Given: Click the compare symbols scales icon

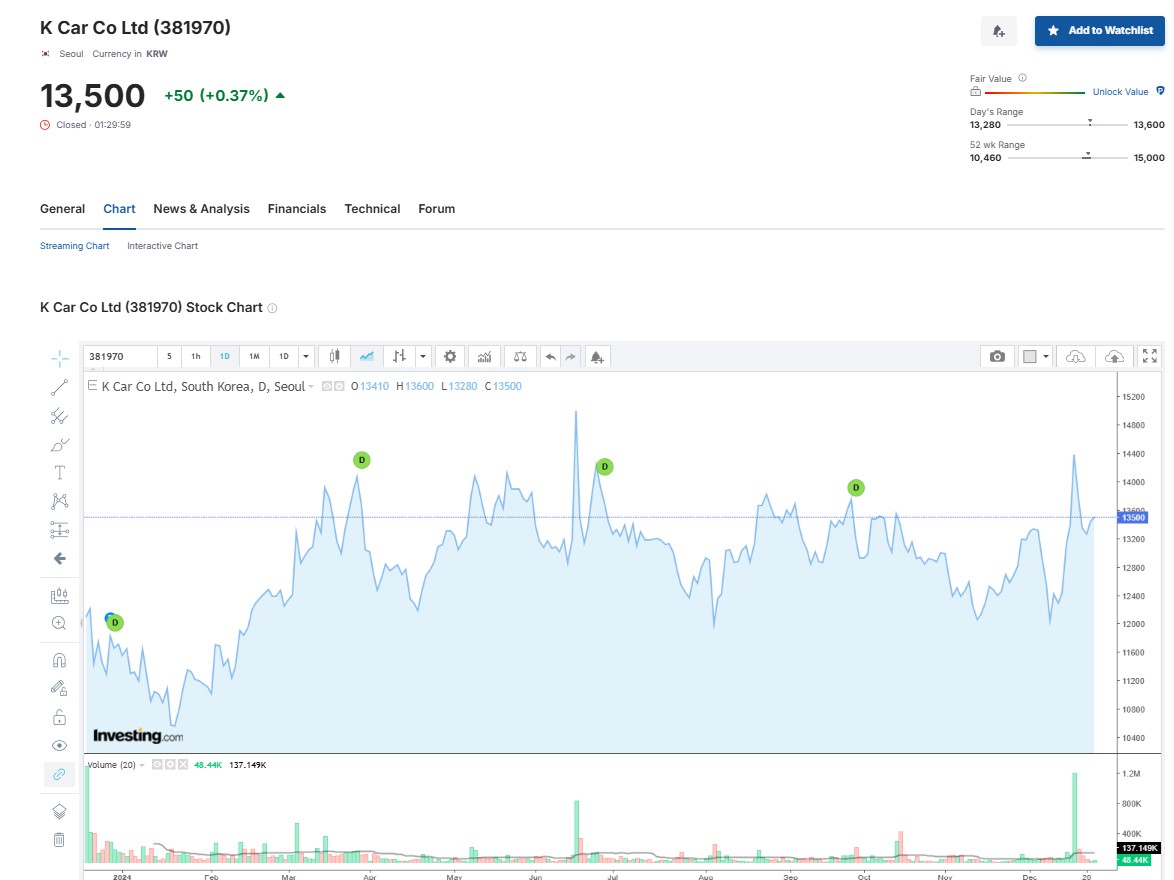Looking at the screenshot, I should pyautogui.click(x=520, y=356).
